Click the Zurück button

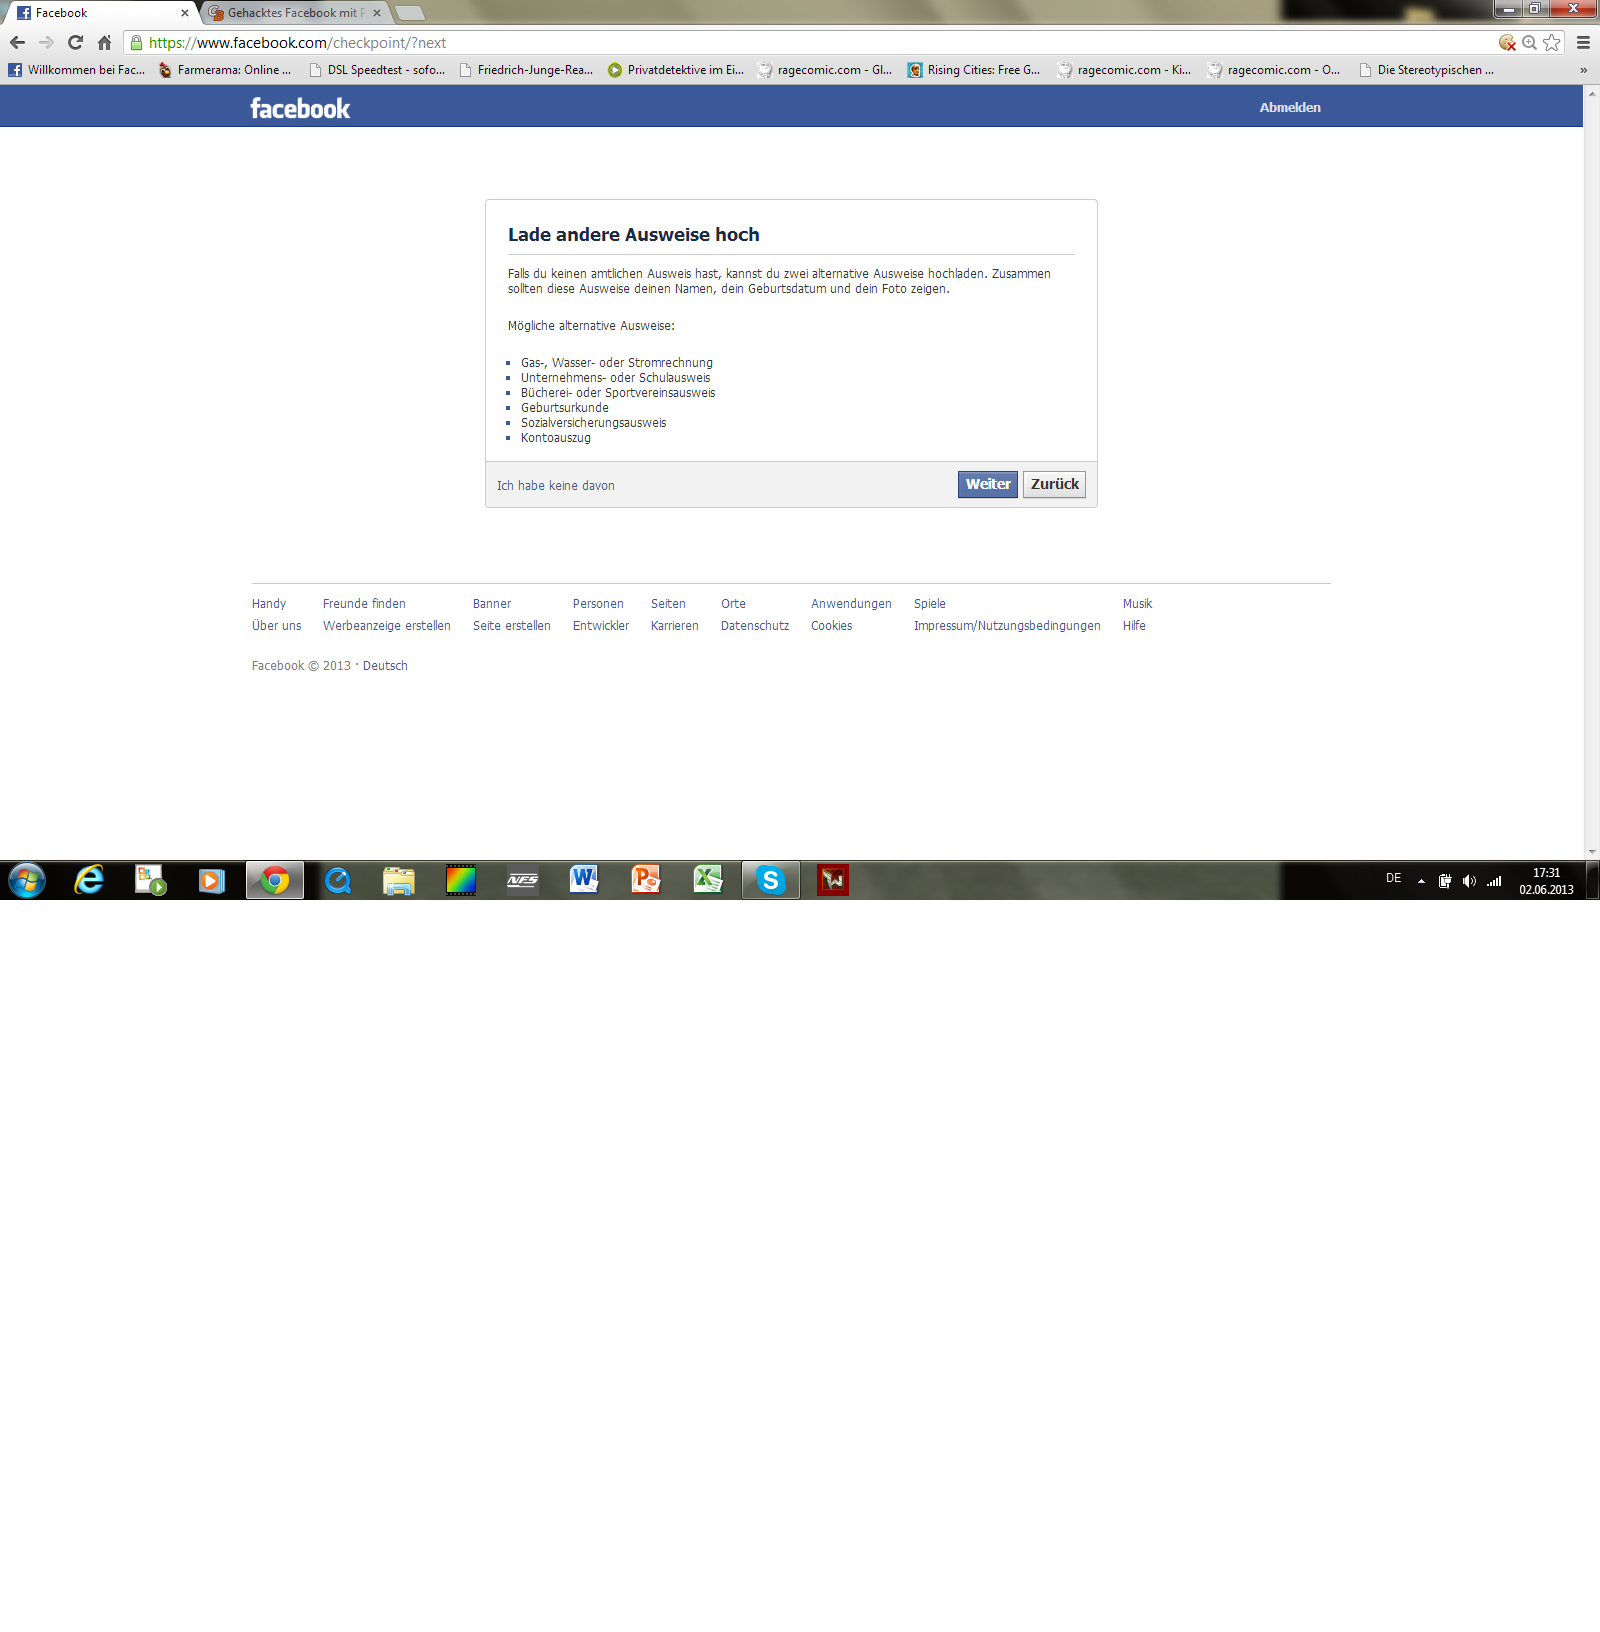[x=1055, y=484]
